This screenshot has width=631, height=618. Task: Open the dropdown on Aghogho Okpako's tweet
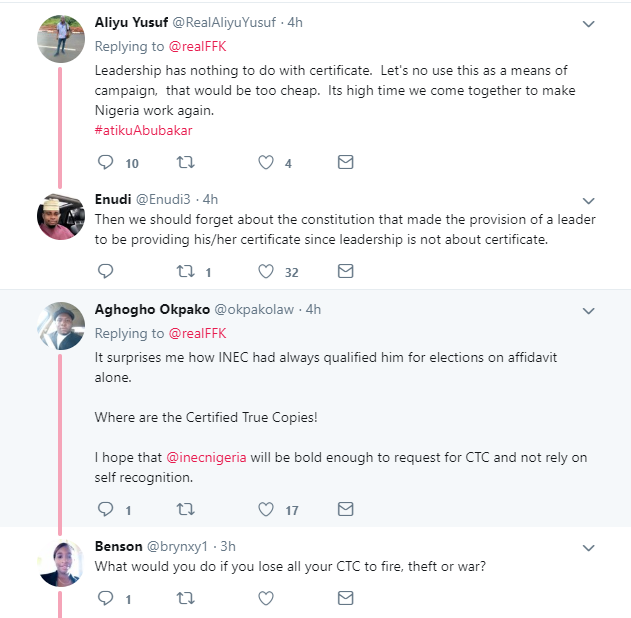point(588,310)
